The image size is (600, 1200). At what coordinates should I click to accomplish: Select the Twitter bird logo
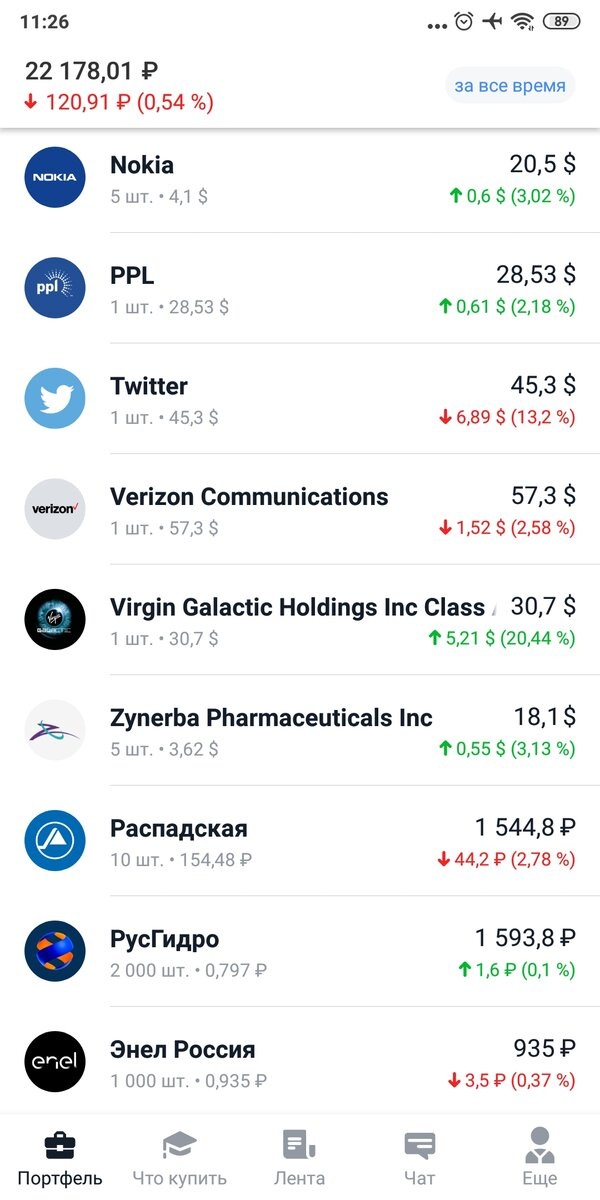coord(54,398)
